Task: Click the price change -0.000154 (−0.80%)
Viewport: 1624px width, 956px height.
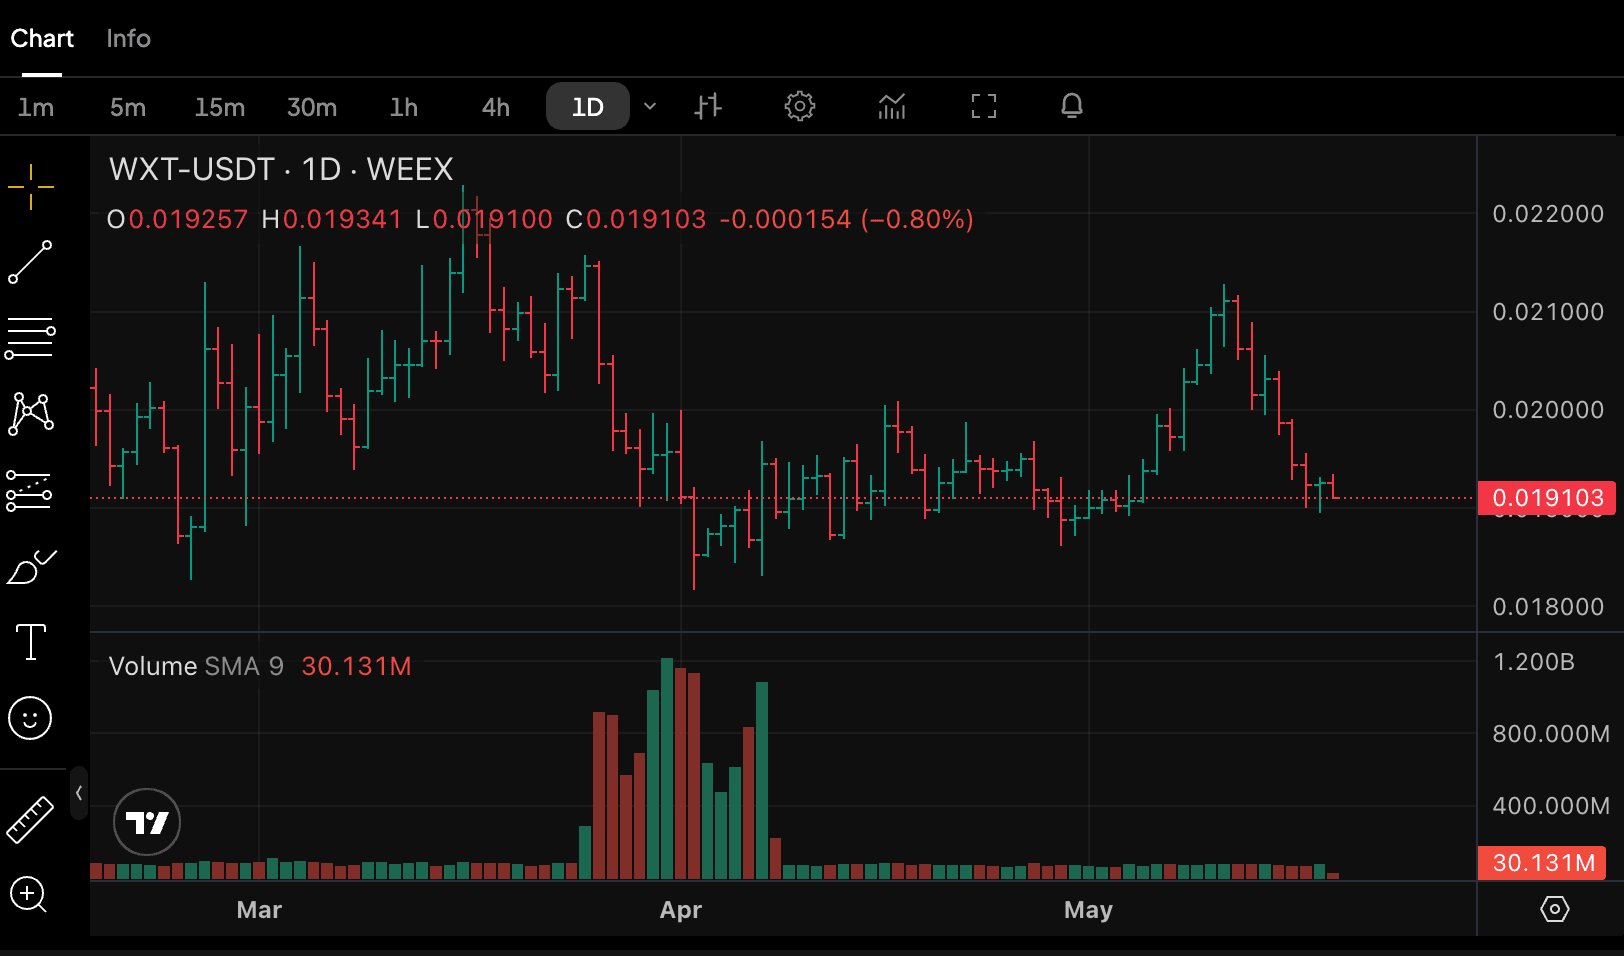Action: 847,219
